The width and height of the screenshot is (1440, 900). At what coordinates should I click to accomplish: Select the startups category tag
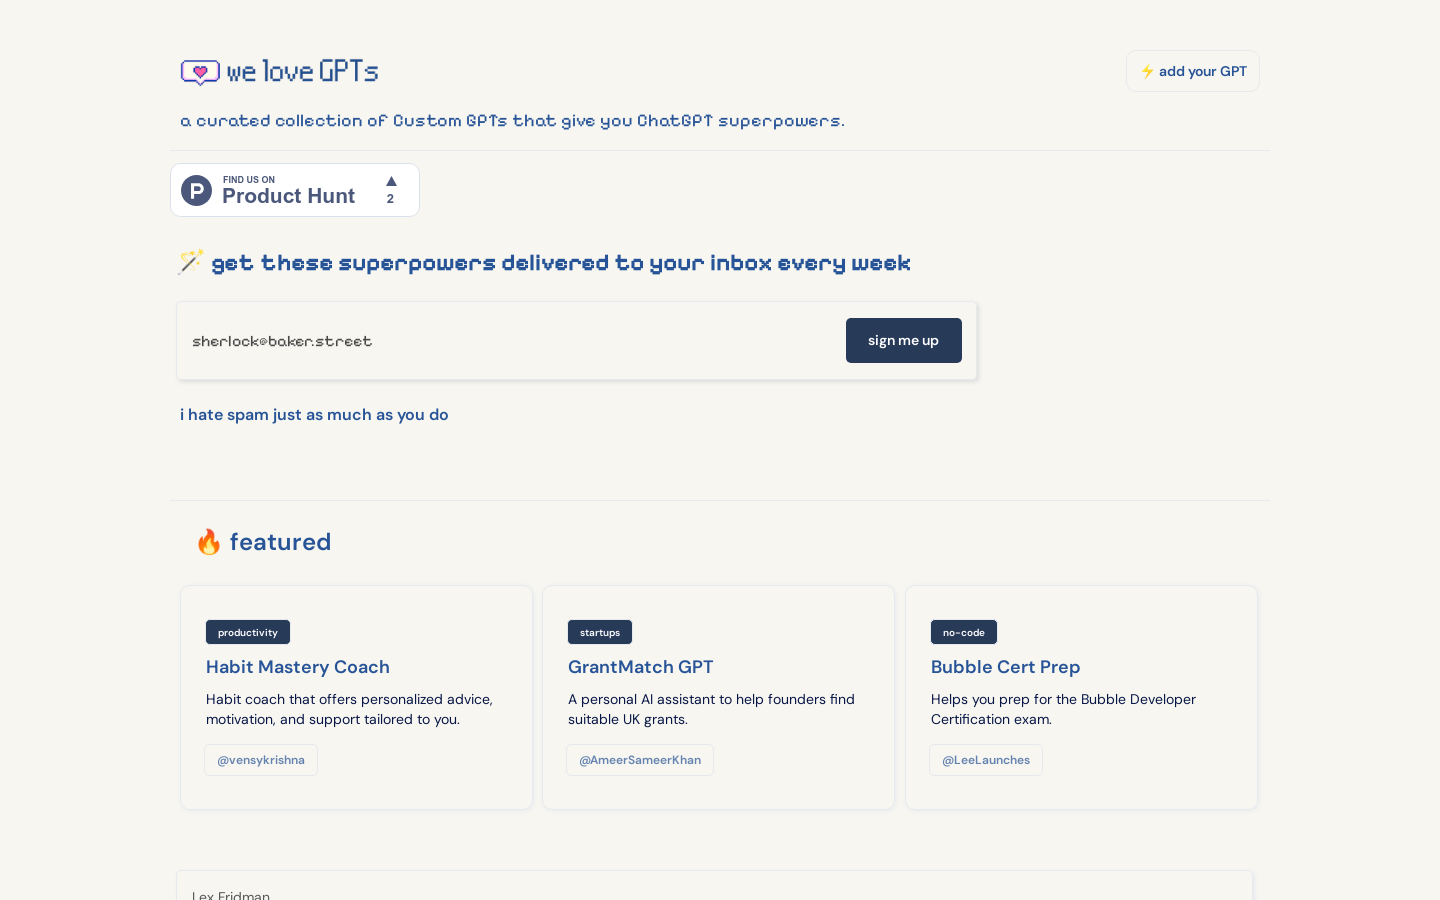click(x=600, y=632)
